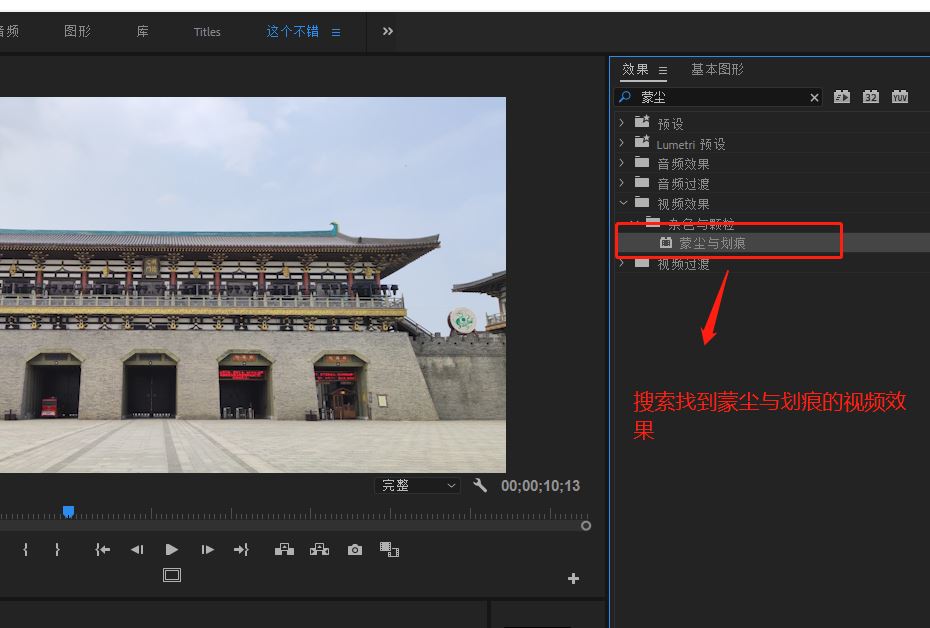Click search magnifier icon in Effects
This screenshot has height=628, width=930.
(x=625, y=97)
